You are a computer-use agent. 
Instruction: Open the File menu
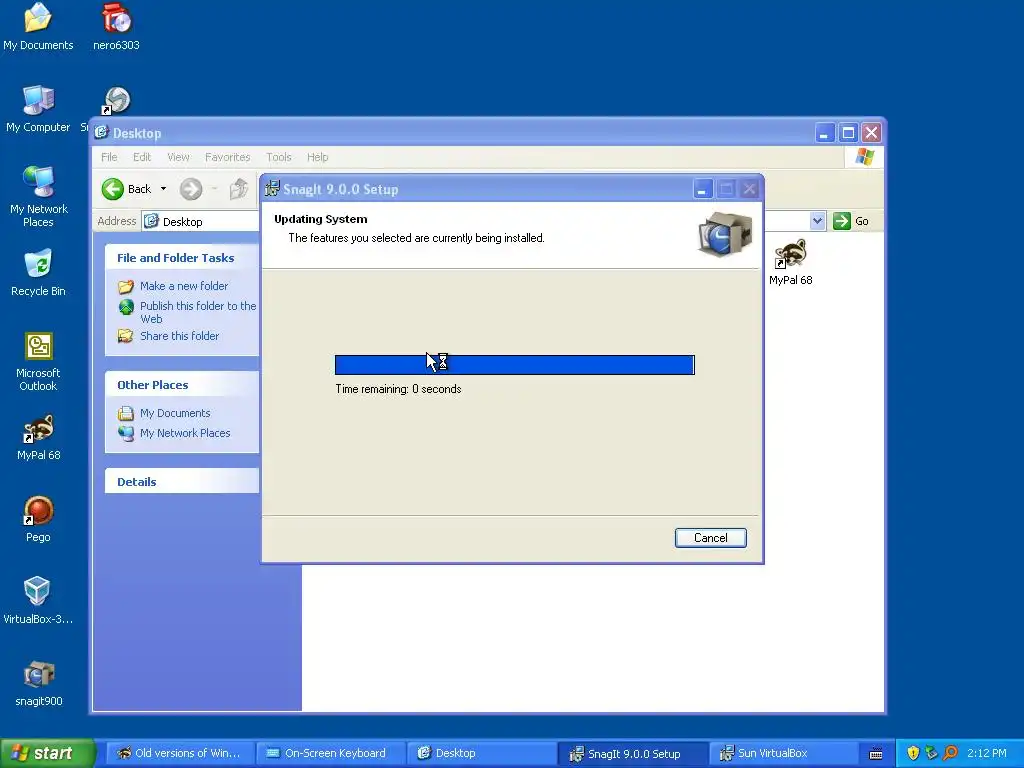click(109, 157)
